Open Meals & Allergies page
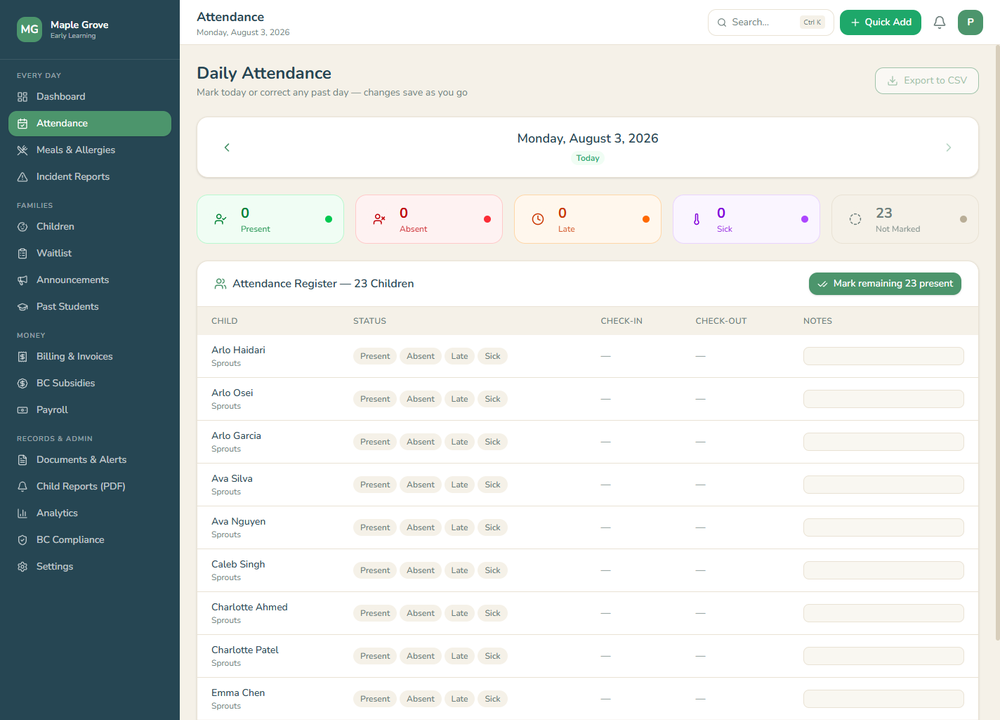Image resolution: width=1000 pixels, height=720 pixels. (x=89, y=151)
